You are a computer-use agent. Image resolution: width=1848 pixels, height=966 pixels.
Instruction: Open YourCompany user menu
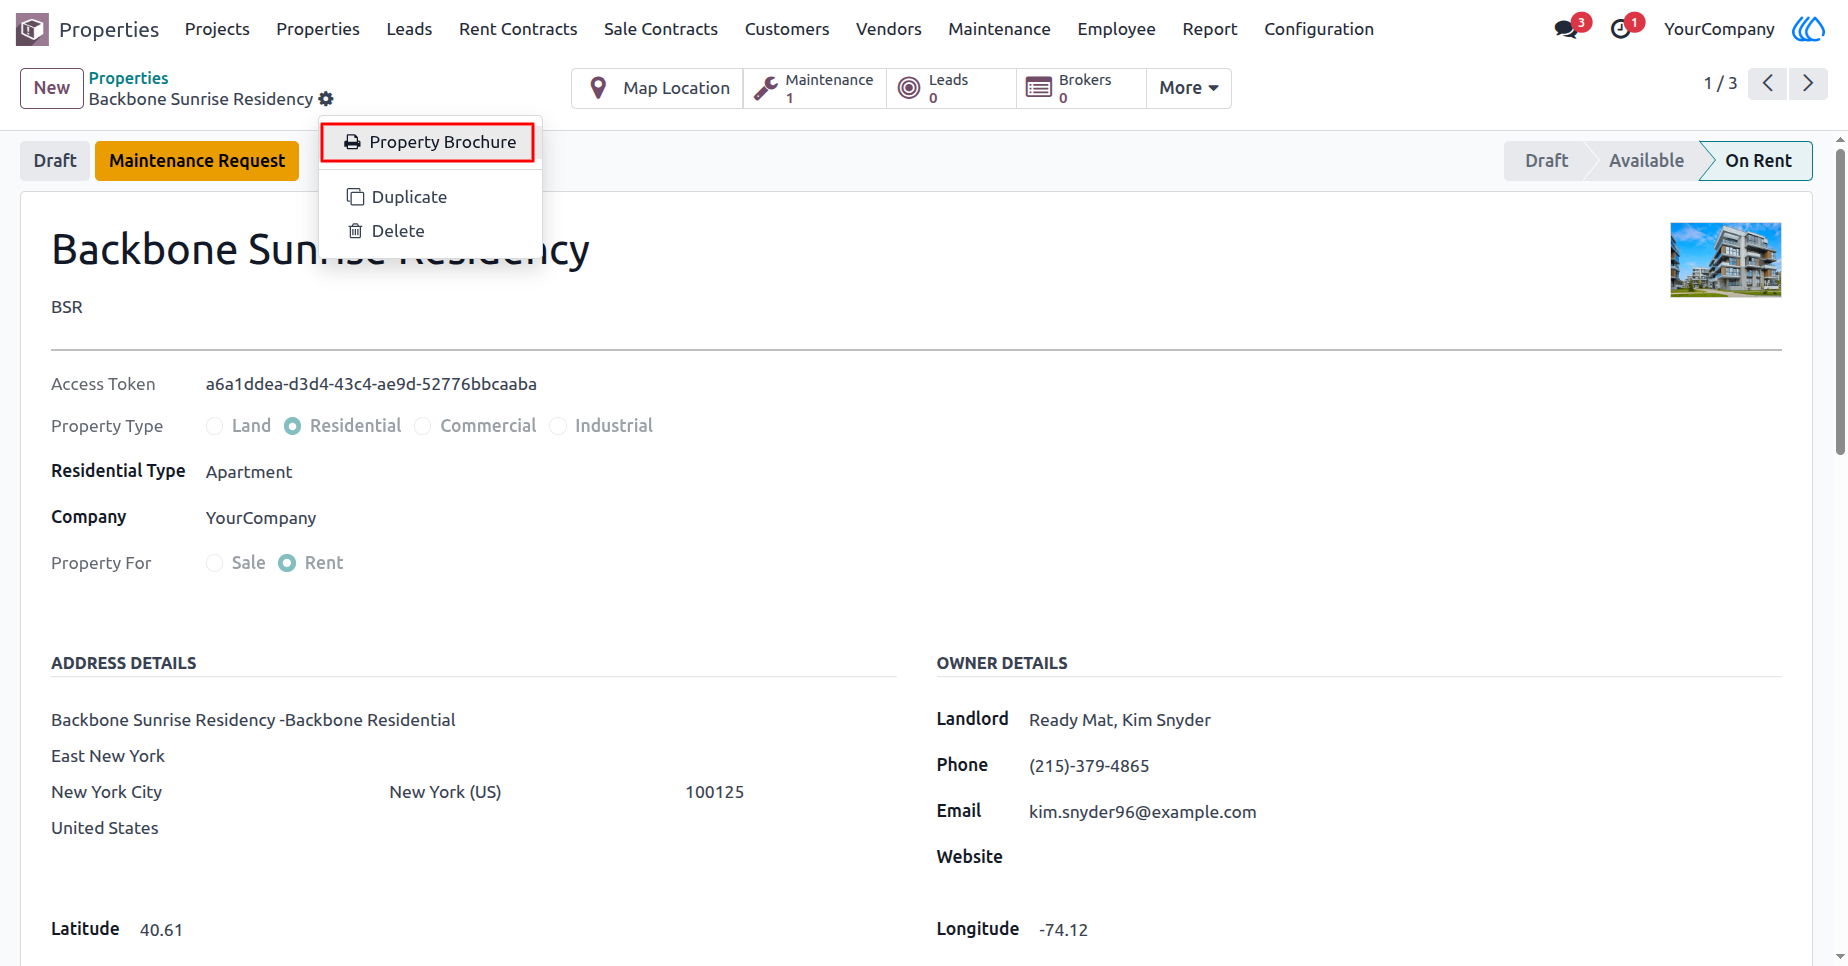tap(1719, 29)
